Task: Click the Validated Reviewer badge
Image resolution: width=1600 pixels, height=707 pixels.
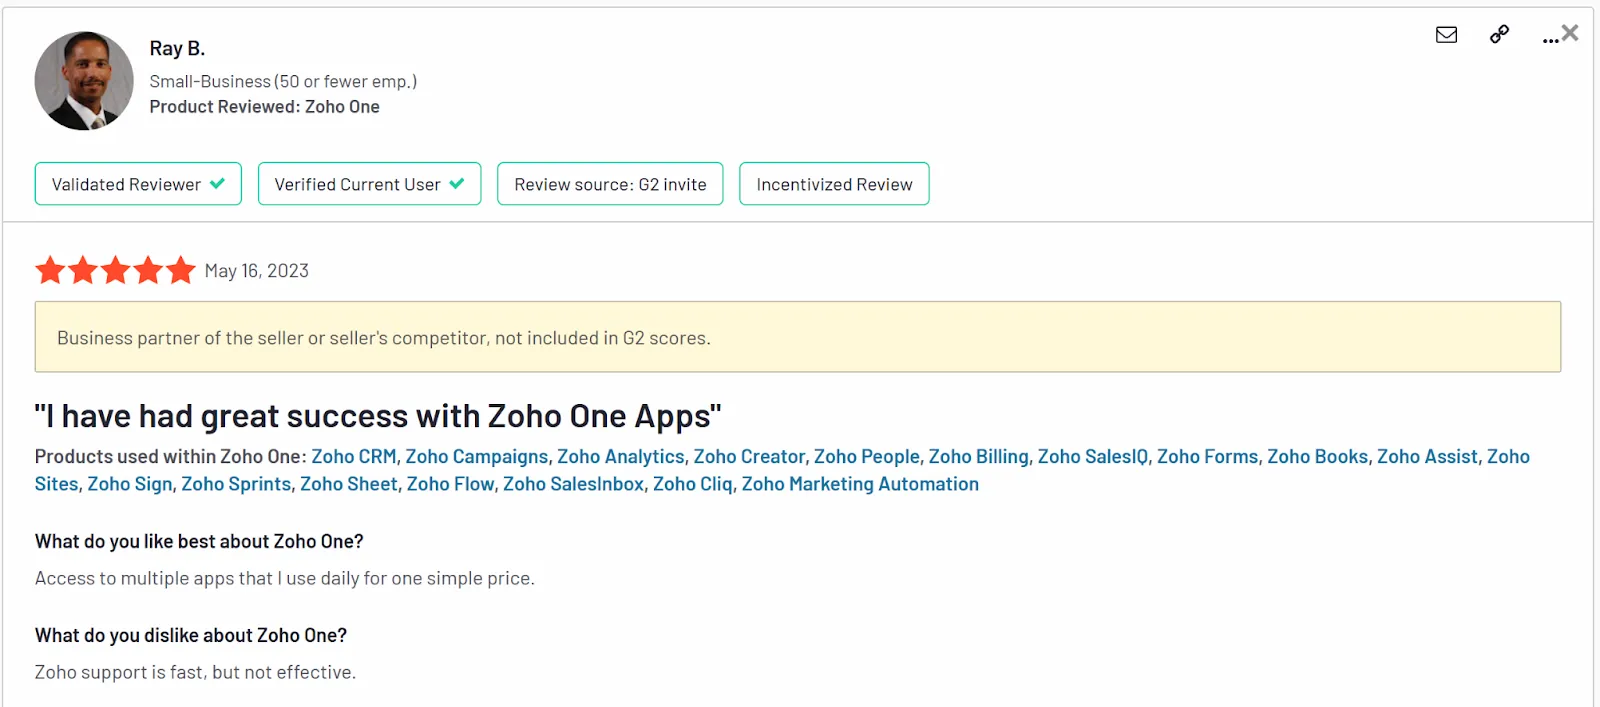Action: 138,184
